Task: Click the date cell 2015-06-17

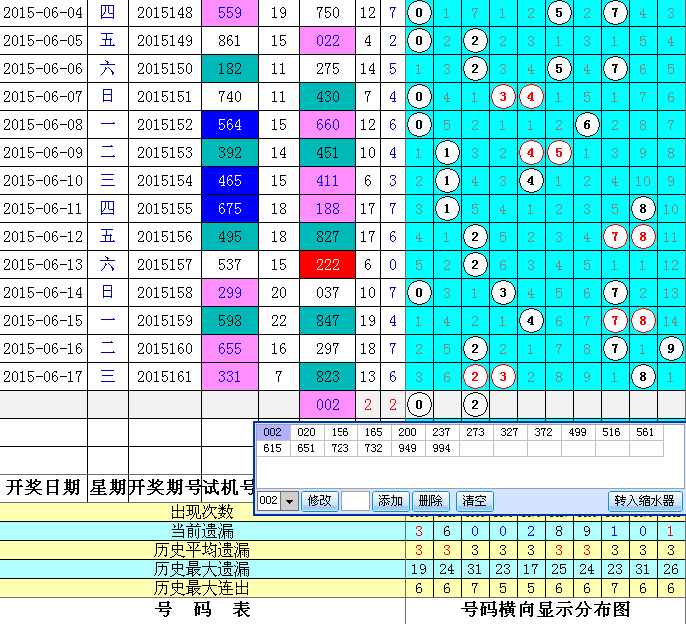Action: point(43,377)
